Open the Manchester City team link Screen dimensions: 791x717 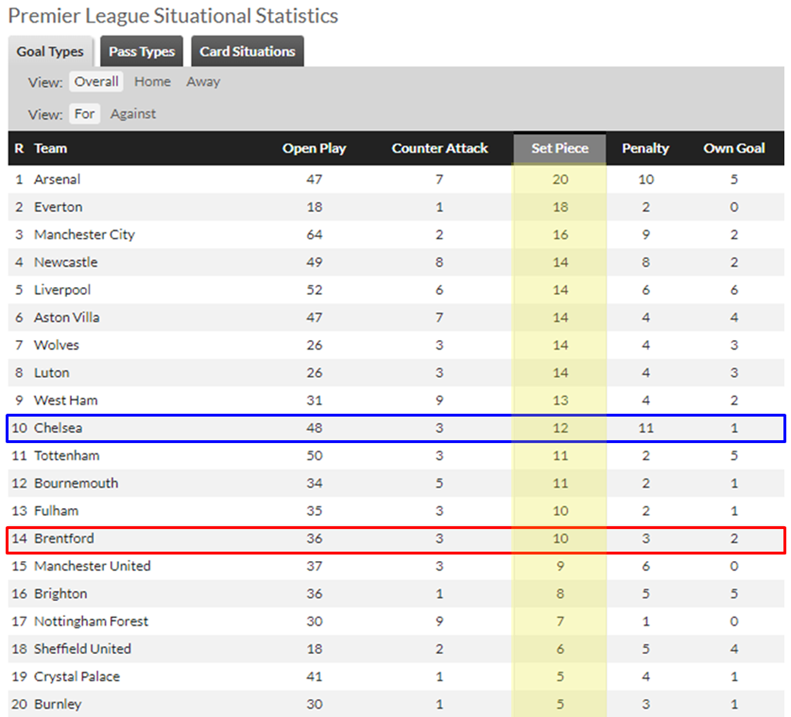tap(84, 235)
